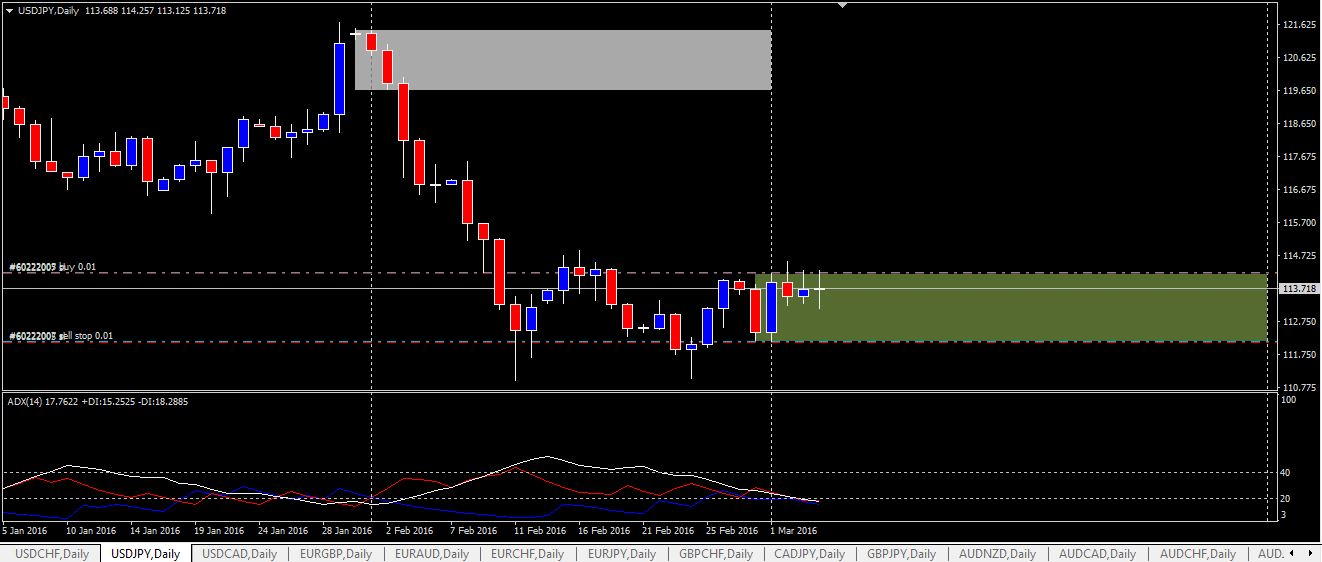
Task: Select the GBPCHF,Daily chart tab
Action: click(x=716, y=554)
